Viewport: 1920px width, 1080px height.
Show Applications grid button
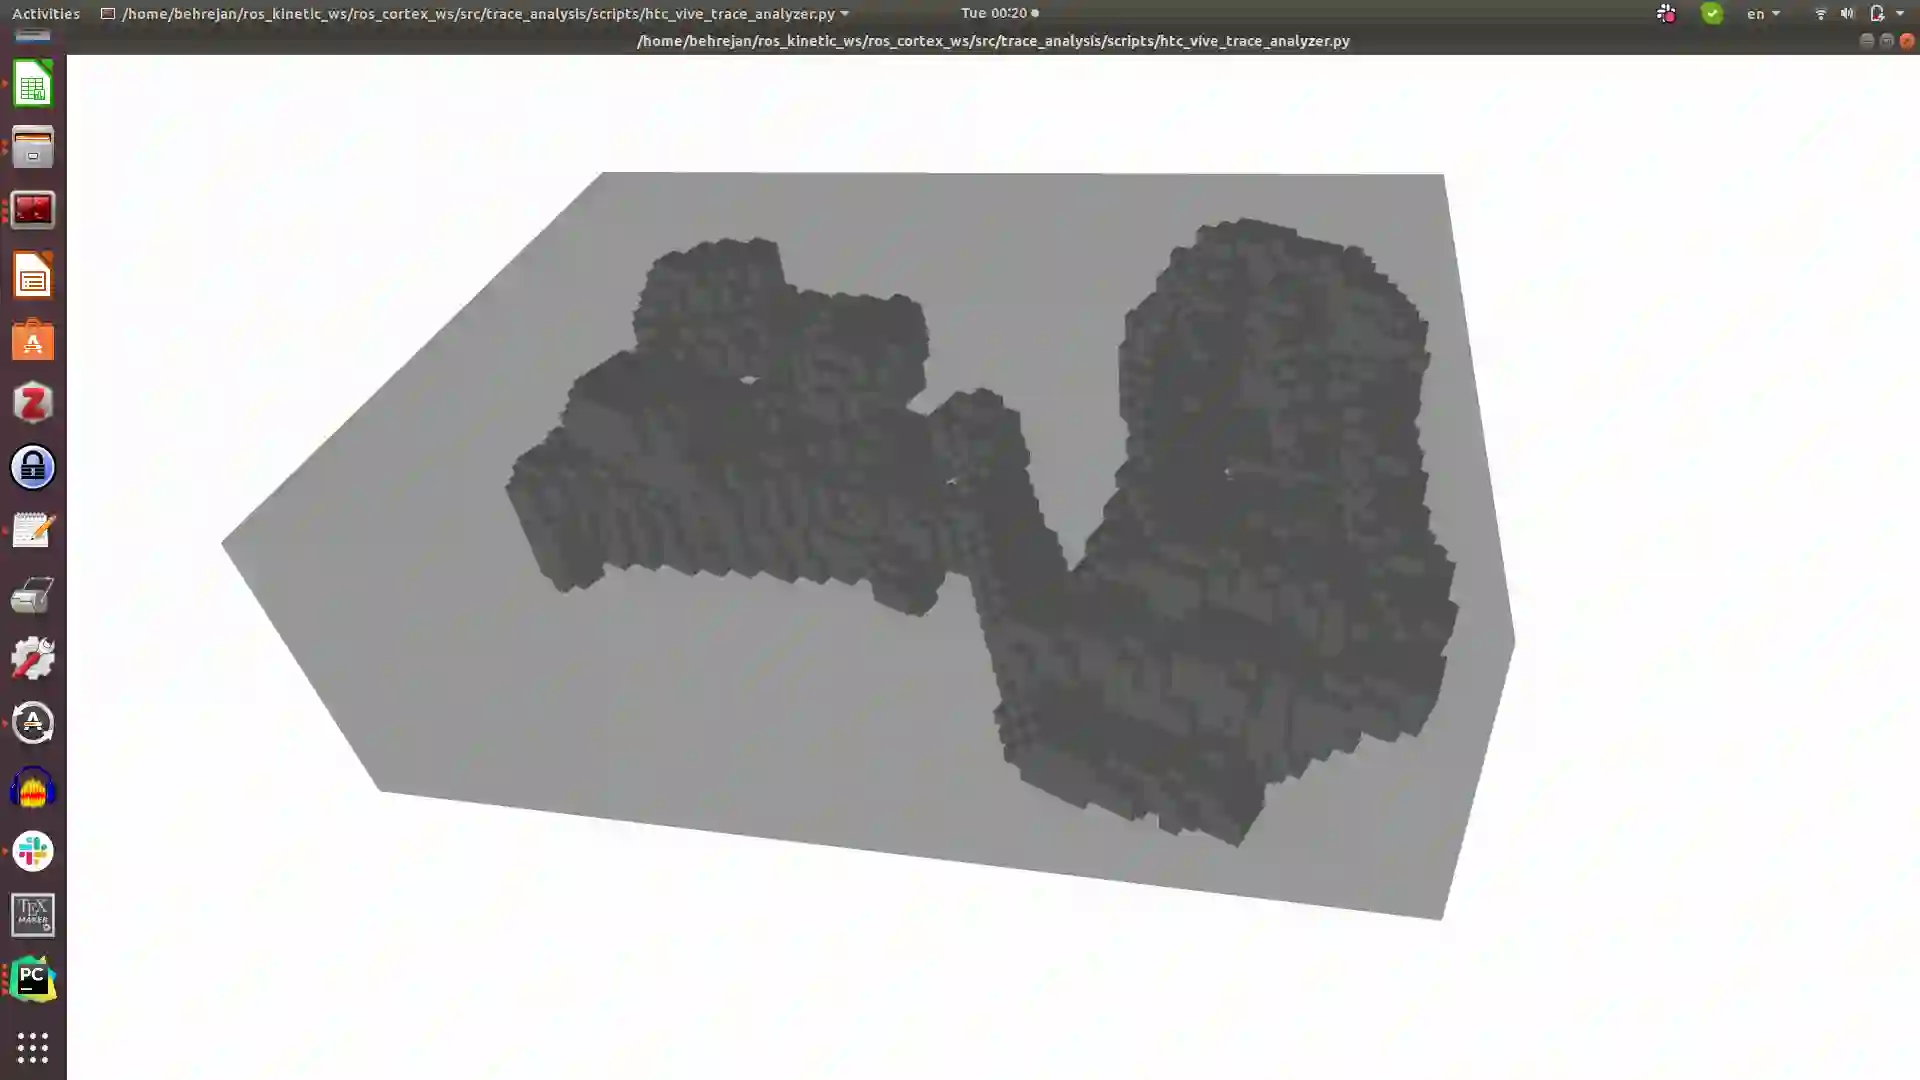point(32,1047)
